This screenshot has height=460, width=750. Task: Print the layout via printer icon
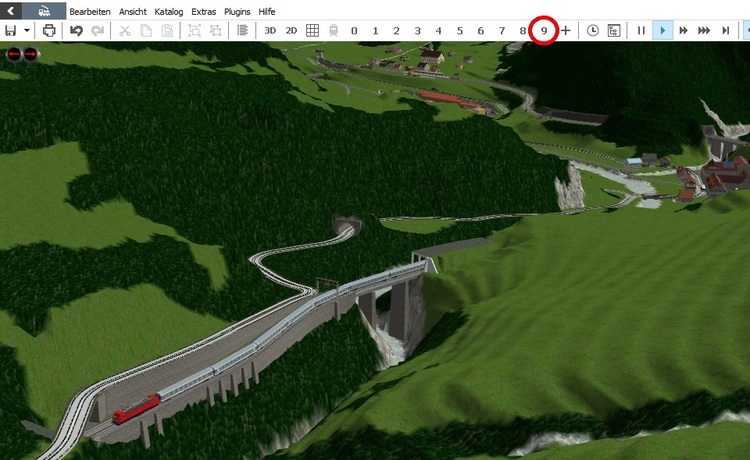[49, 31]
